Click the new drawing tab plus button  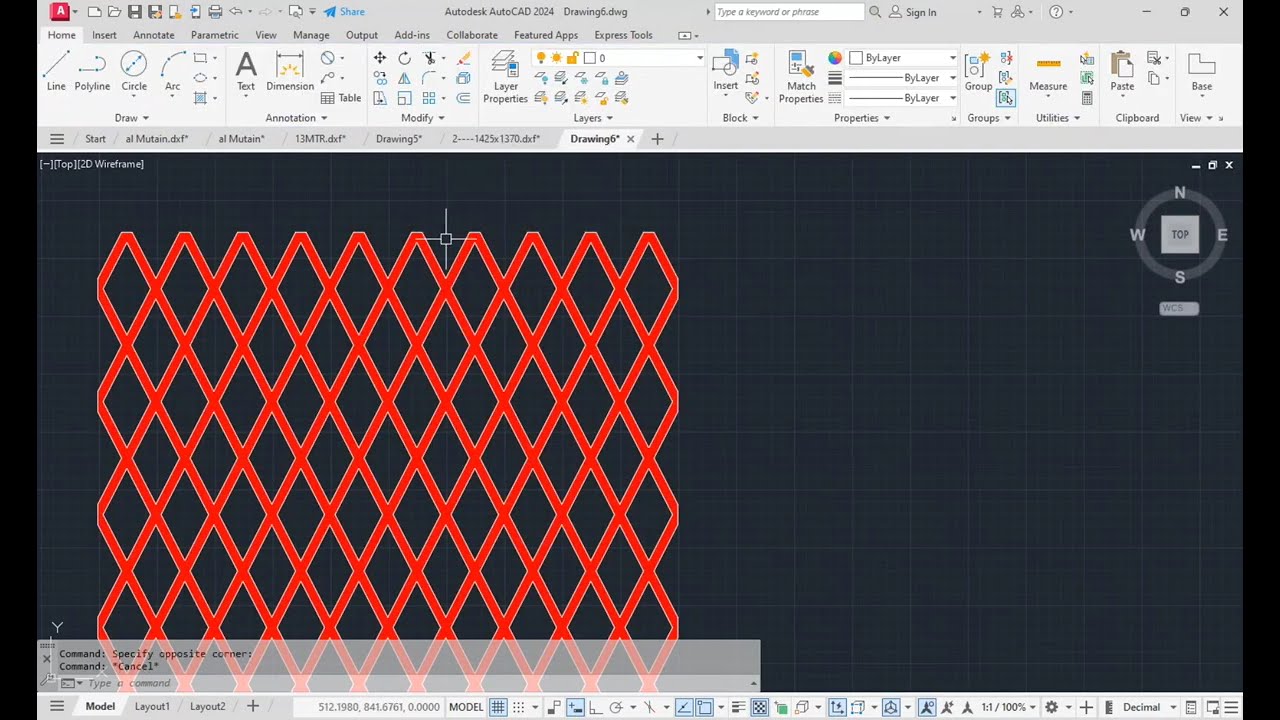pos(657,139)
